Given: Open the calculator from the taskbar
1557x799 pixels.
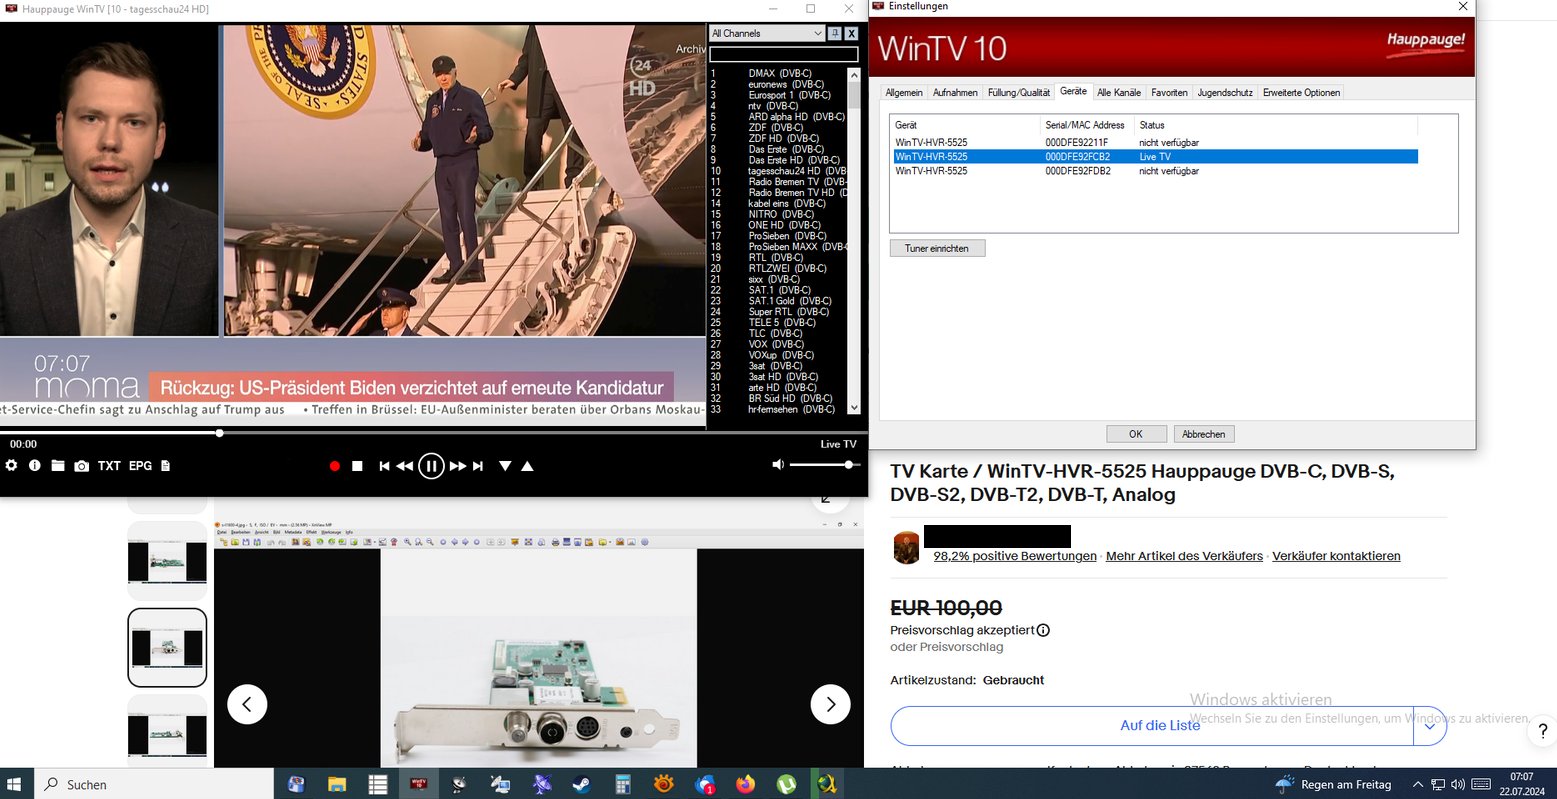Looking at the screenshot, I should tap(622, 785).
